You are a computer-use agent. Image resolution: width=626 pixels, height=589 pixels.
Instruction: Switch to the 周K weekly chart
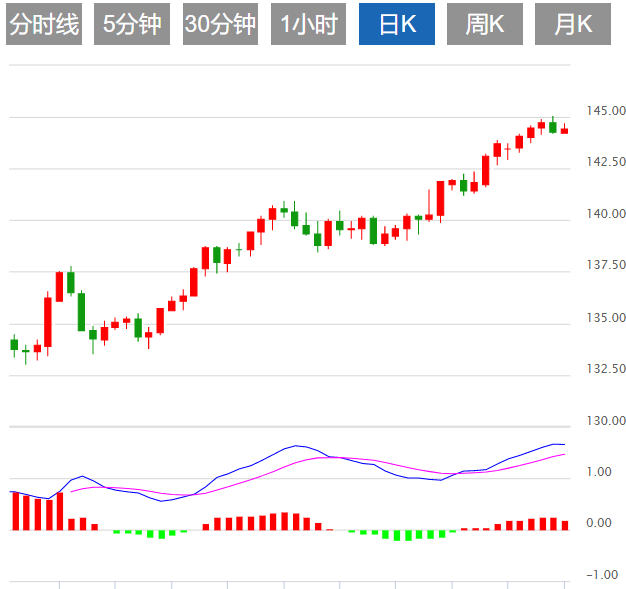[x=484, y=25]
